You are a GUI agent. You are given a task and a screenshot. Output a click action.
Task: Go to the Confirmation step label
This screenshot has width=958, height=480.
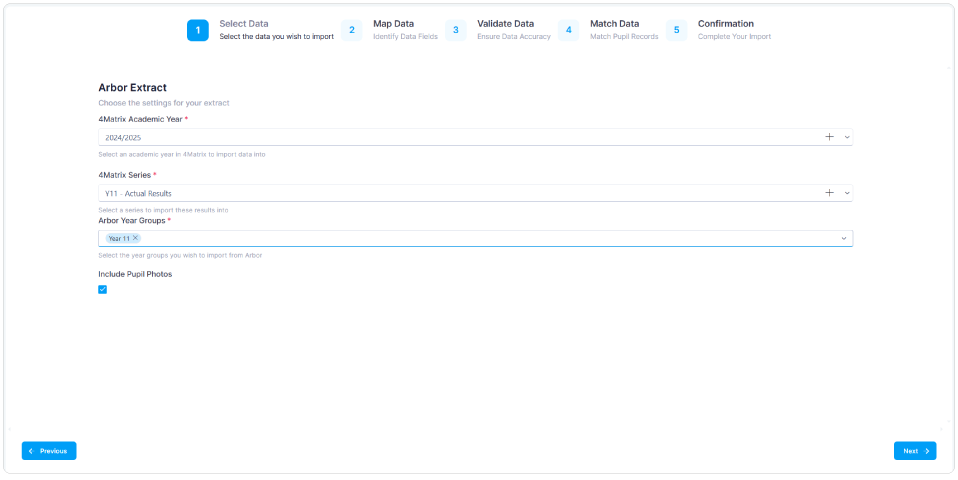725,24
